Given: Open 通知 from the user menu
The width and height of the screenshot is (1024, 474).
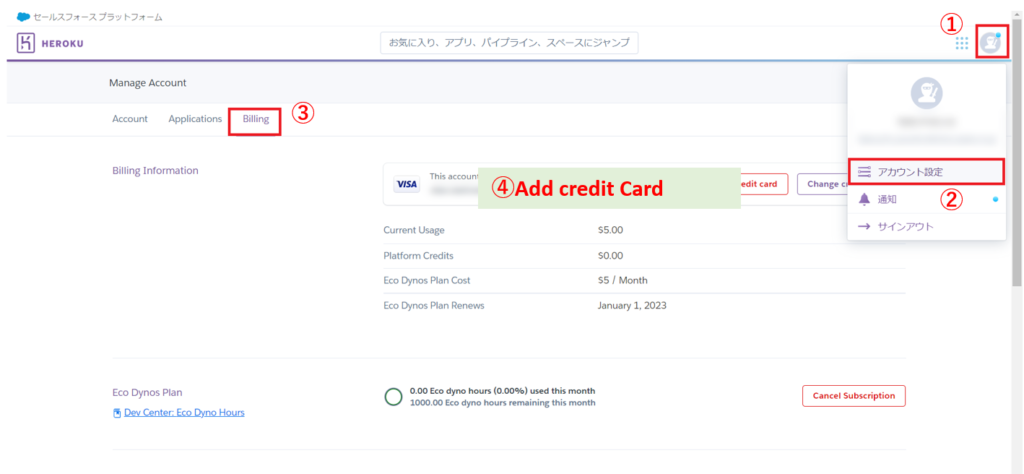Looking at the screenshot, I should [x=887, y=200].
